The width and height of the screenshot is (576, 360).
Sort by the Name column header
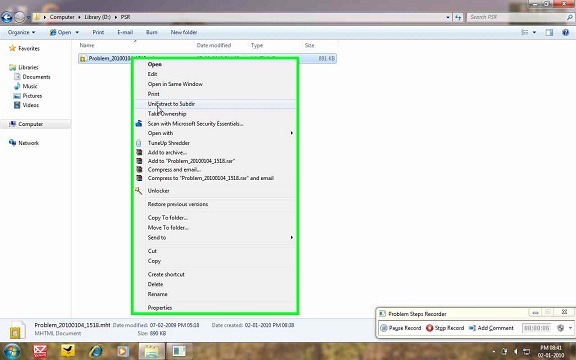87,45
